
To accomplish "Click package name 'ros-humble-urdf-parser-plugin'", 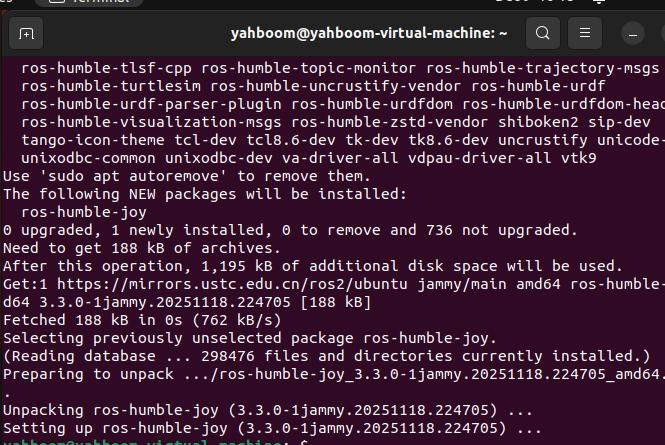I will coord(151,104).
